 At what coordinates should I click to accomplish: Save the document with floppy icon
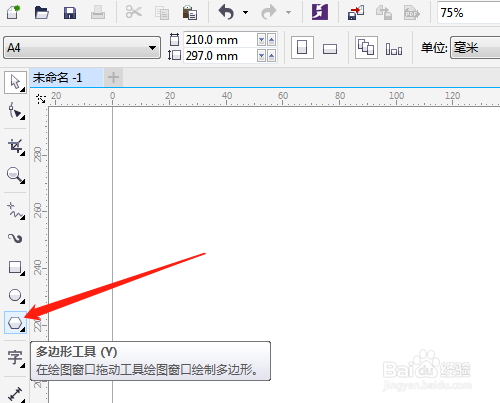pyautogui.click(x=70, y=13)
